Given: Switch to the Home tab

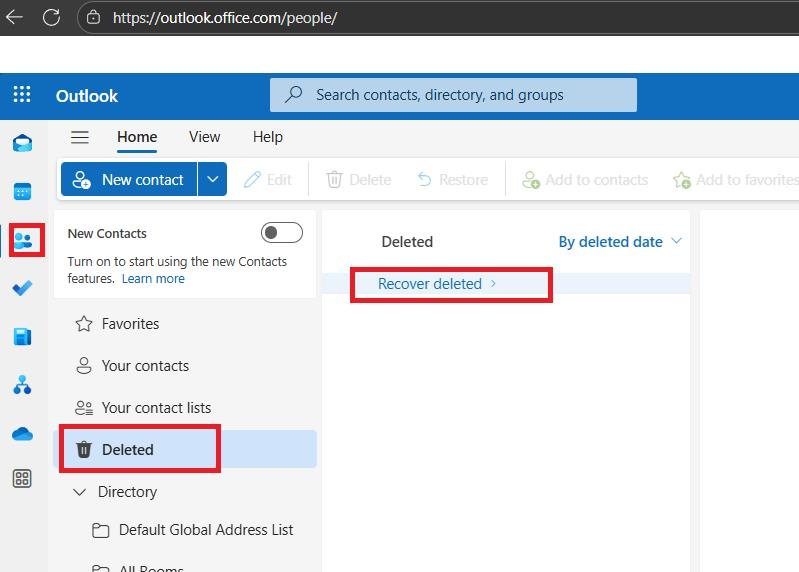Looking at the screenshot, I should coord(137,137).
